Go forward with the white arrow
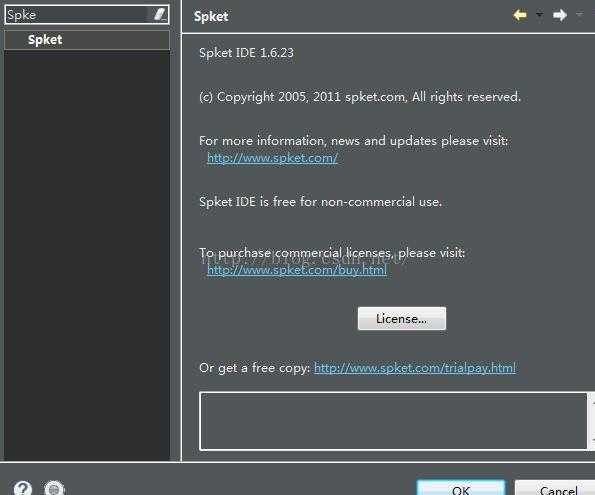The width and height of the screenshot is (595, 495). (560, 15)
